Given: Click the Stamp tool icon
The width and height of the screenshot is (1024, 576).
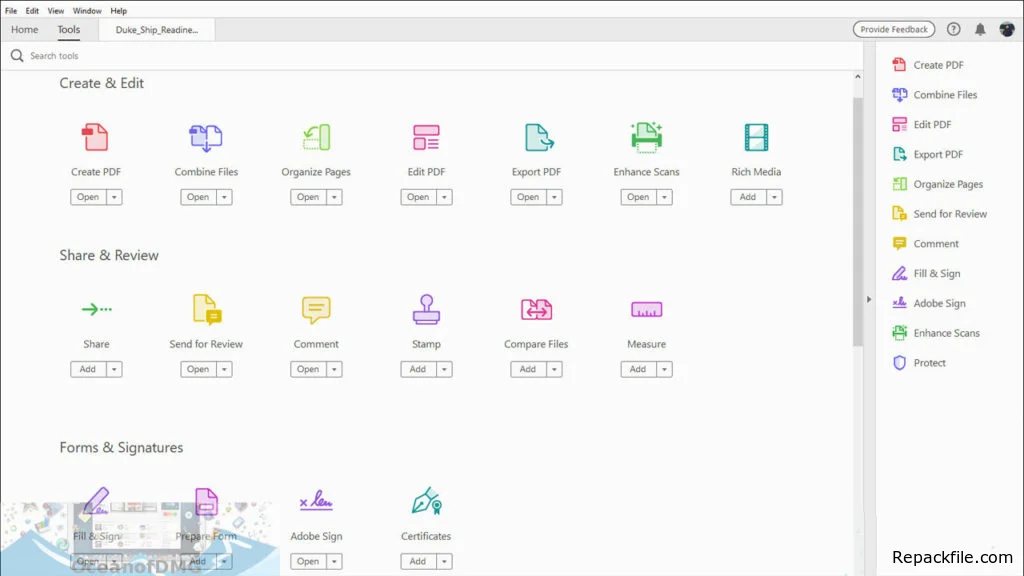Looking at the screenshot, I should [426, 309].
